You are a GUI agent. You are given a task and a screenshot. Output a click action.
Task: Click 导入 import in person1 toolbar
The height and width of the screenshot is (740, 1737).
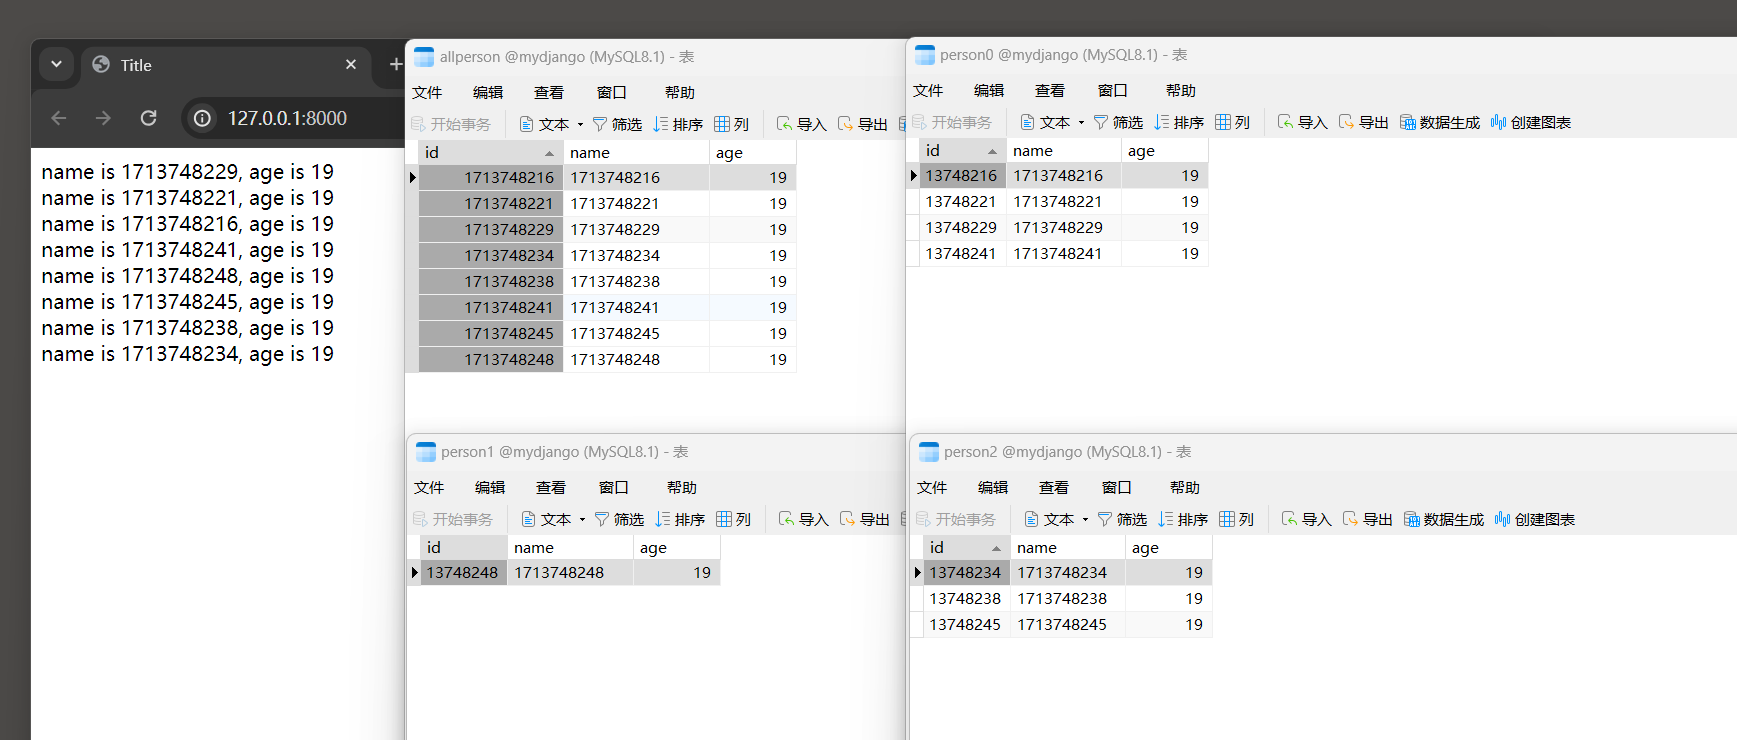[803, 519]
